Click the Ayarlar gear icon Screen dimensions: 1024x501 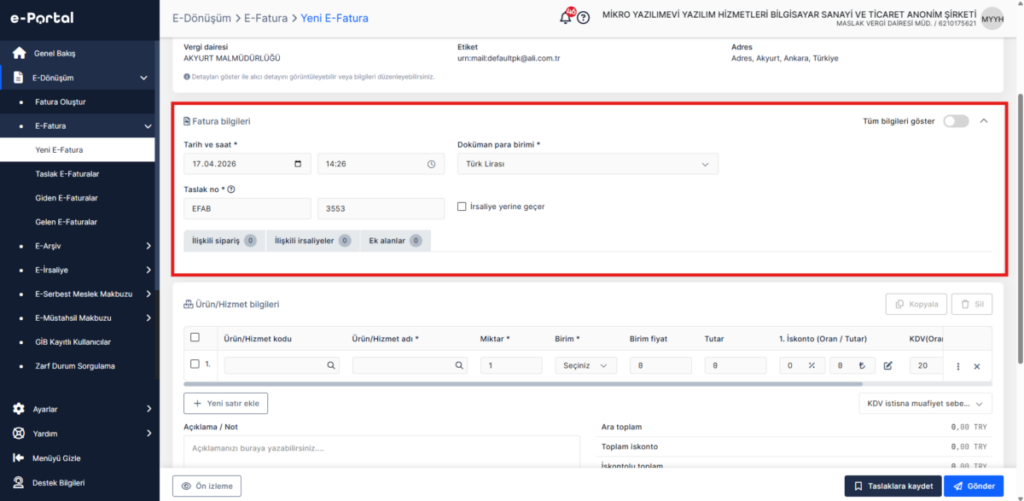[x=19, y=409]
